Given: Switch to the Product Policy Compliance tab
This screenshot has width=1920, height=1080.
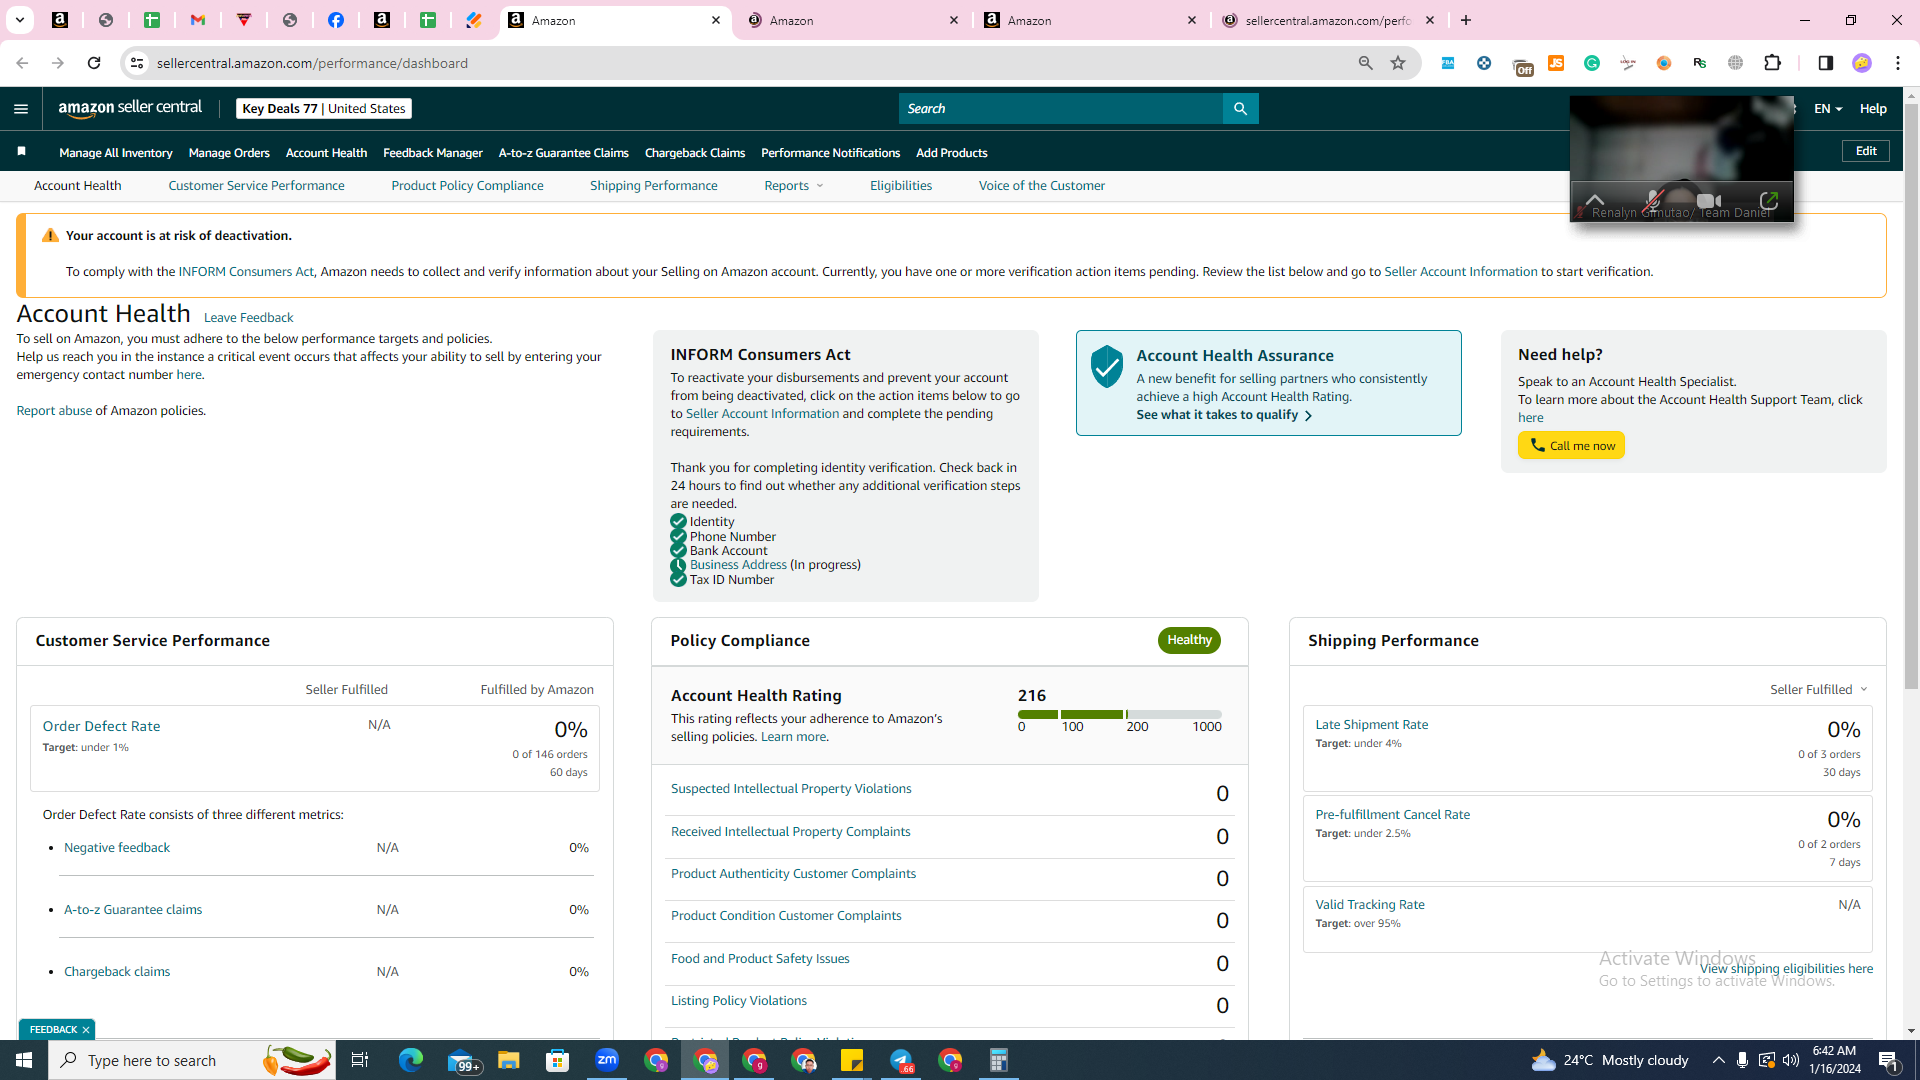Looking at the screenshot, I should [467, 186].
